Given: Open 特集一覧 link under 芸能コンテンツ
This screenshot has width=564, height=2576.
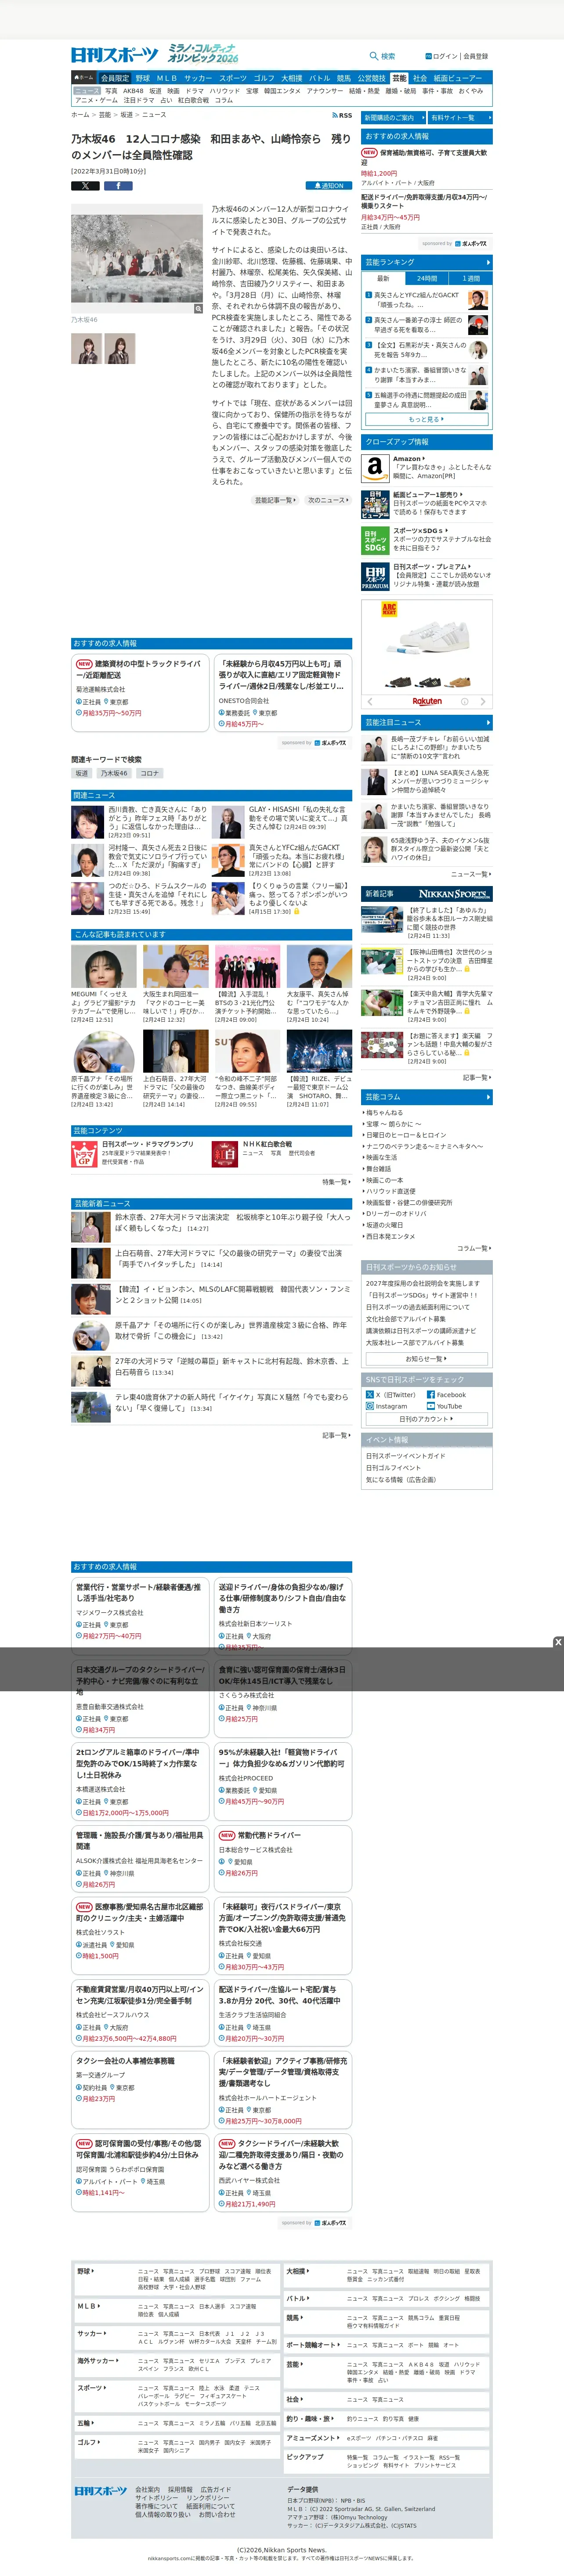Looking at the screenshot, I should tap(336, 1182).
